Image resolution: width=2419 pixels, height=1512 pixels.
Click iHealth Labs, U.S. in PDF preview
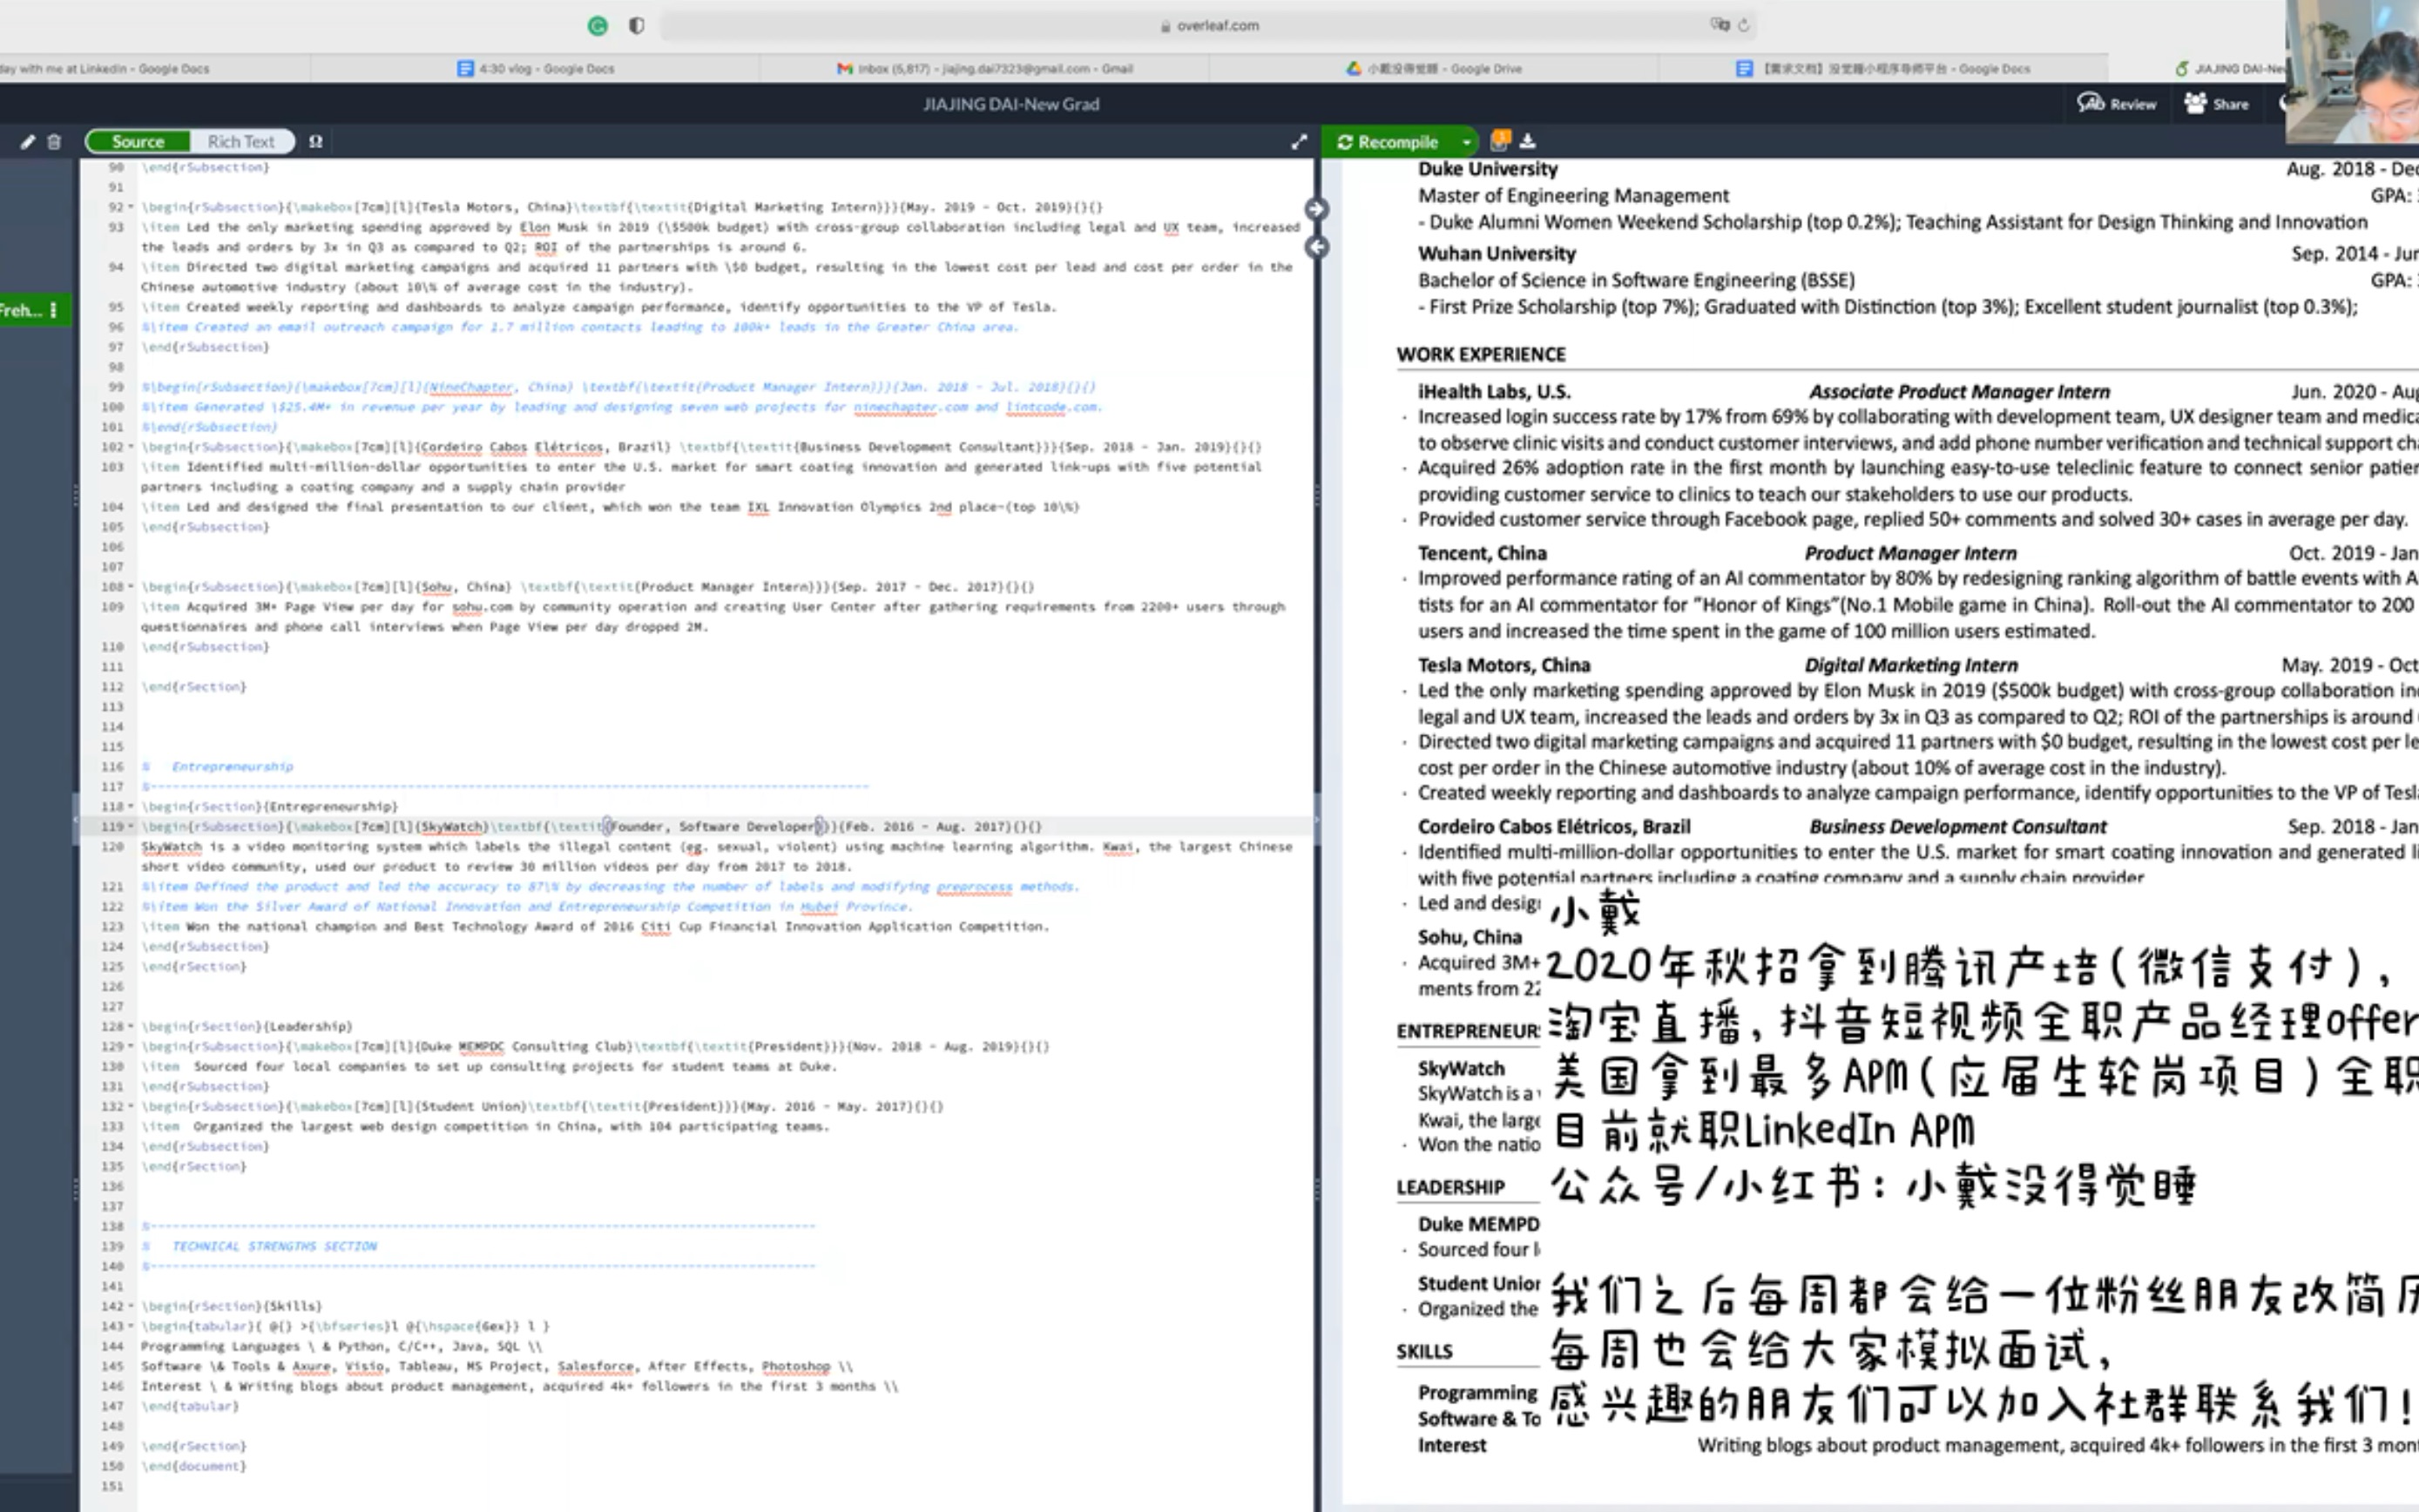[1494, 391]
